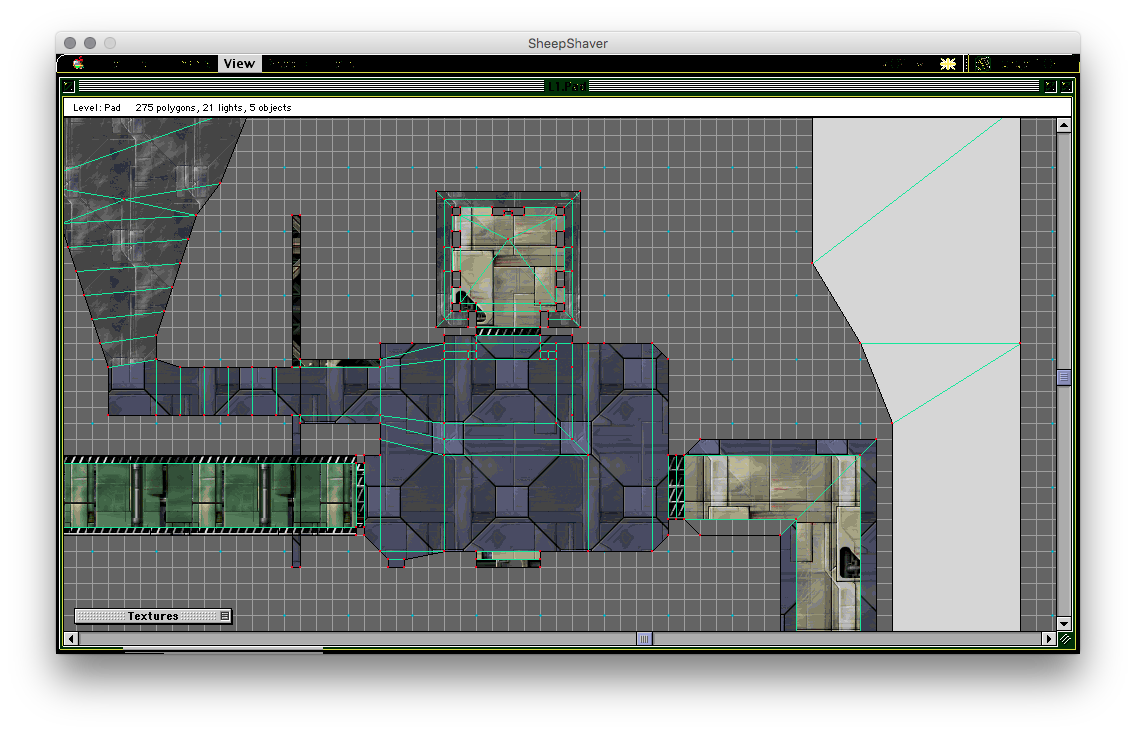Click the SheepShaver window title

[x=568, y=43]
